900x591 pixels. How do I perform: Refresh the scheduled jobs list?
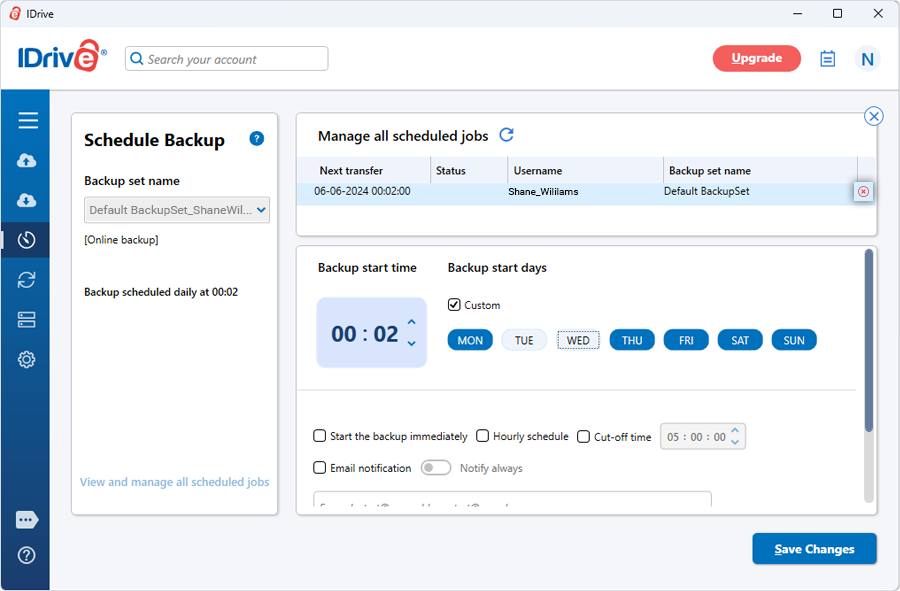coord(506,135)
